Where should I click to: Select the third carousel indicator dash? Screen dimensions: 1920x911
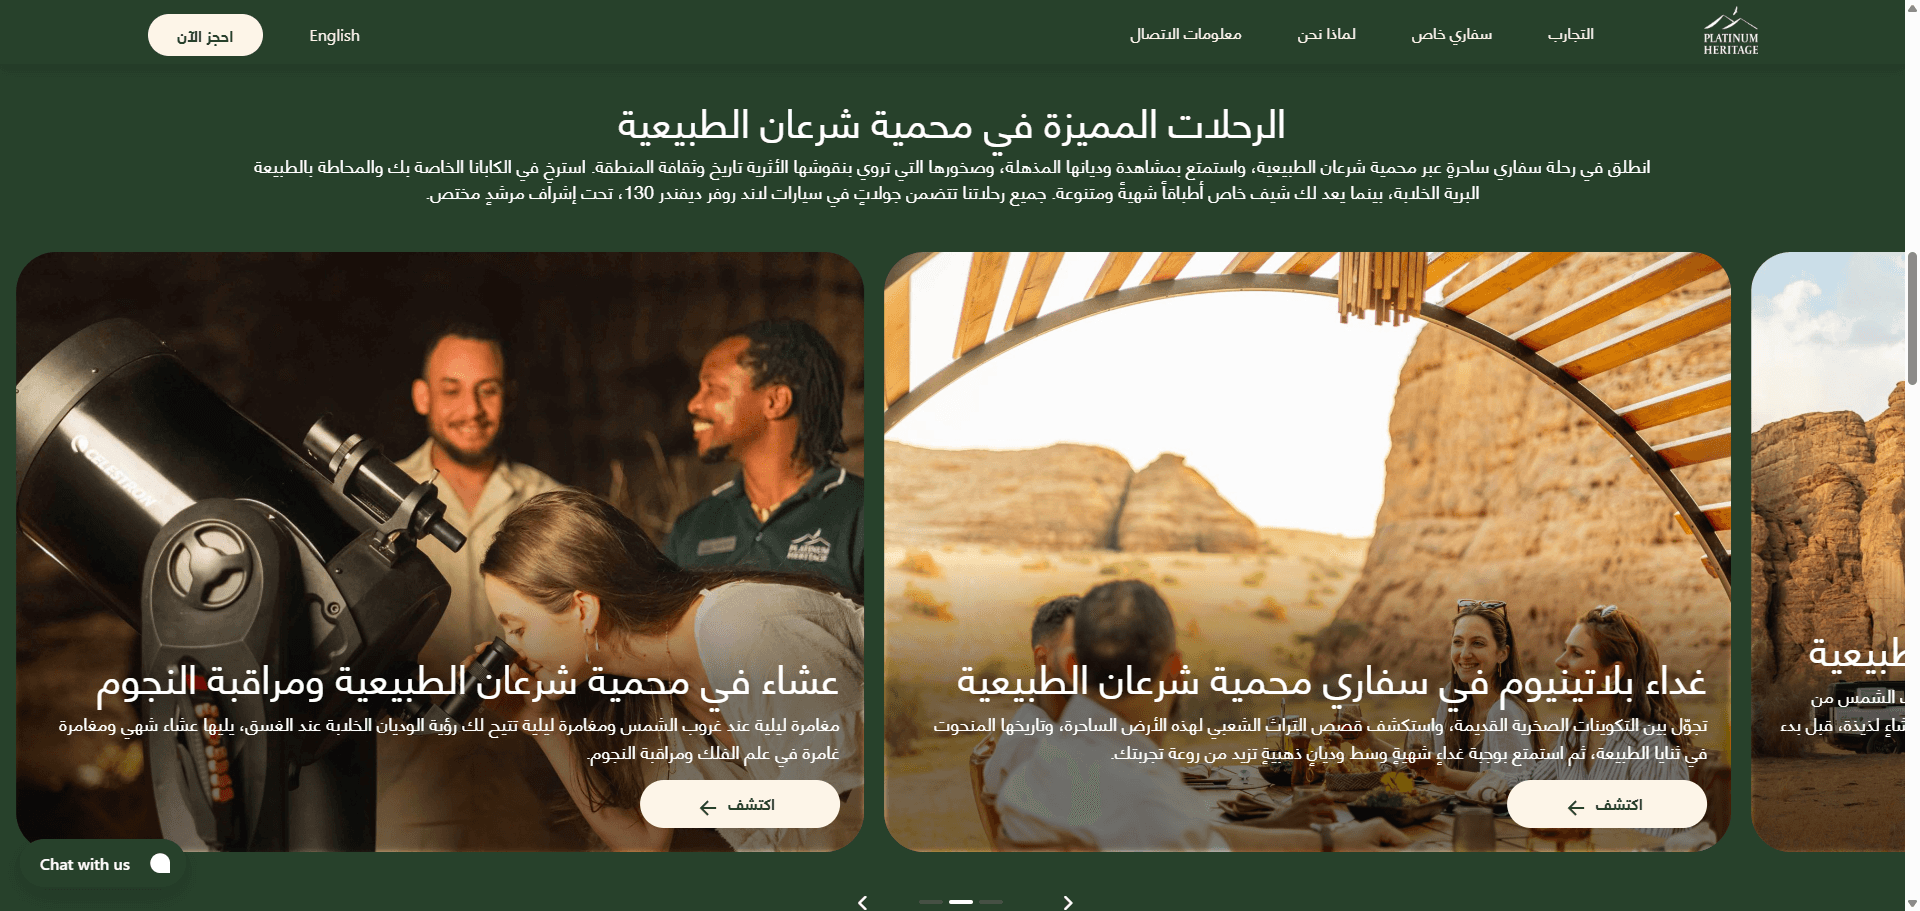991,902
